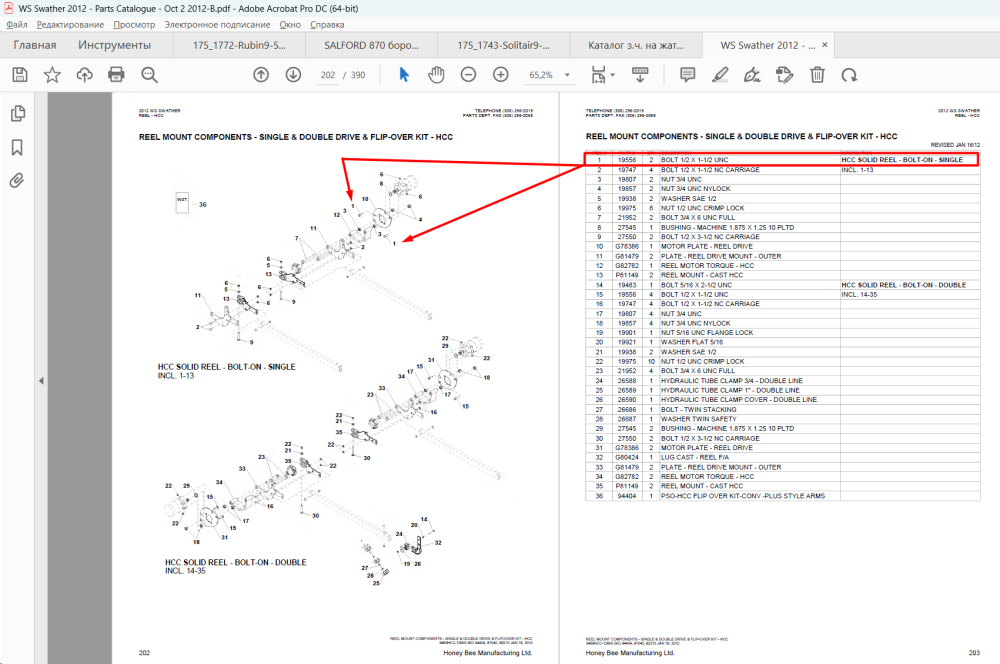
Task: Click HYDRAULIC TUBE CLAMP COVER - DOUBLE LINE
Action: [x=739, y=399]
